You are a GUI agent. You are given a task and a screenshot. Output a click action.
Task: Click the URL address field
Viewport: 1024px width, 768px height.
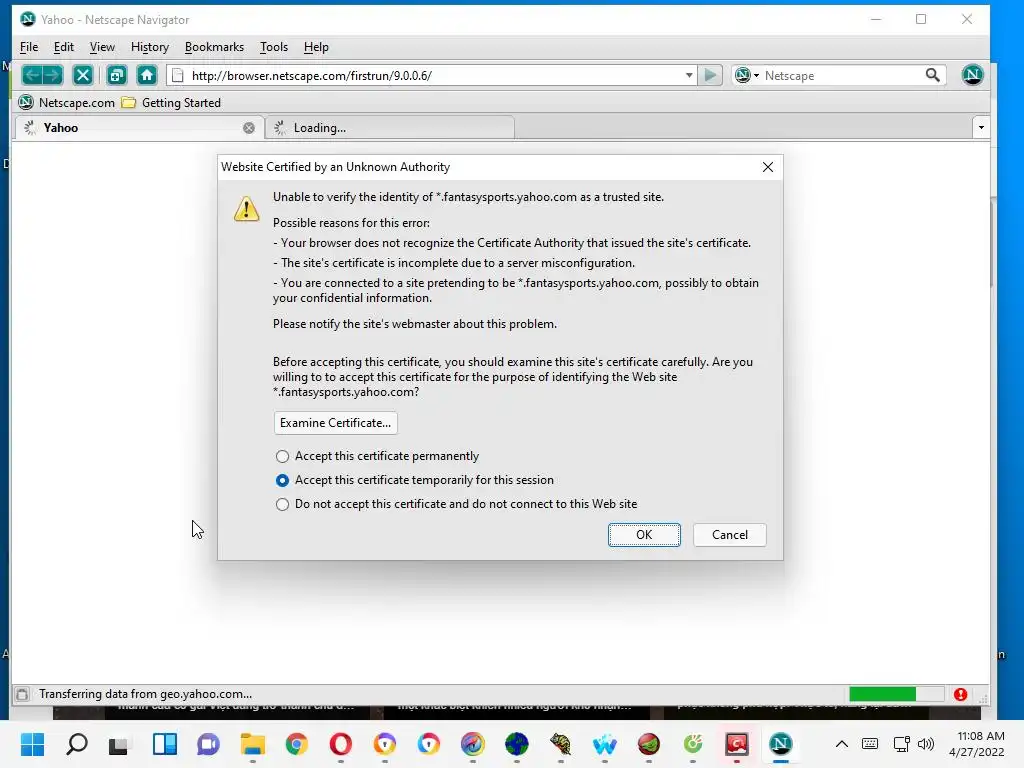click(x=434, y=76)
